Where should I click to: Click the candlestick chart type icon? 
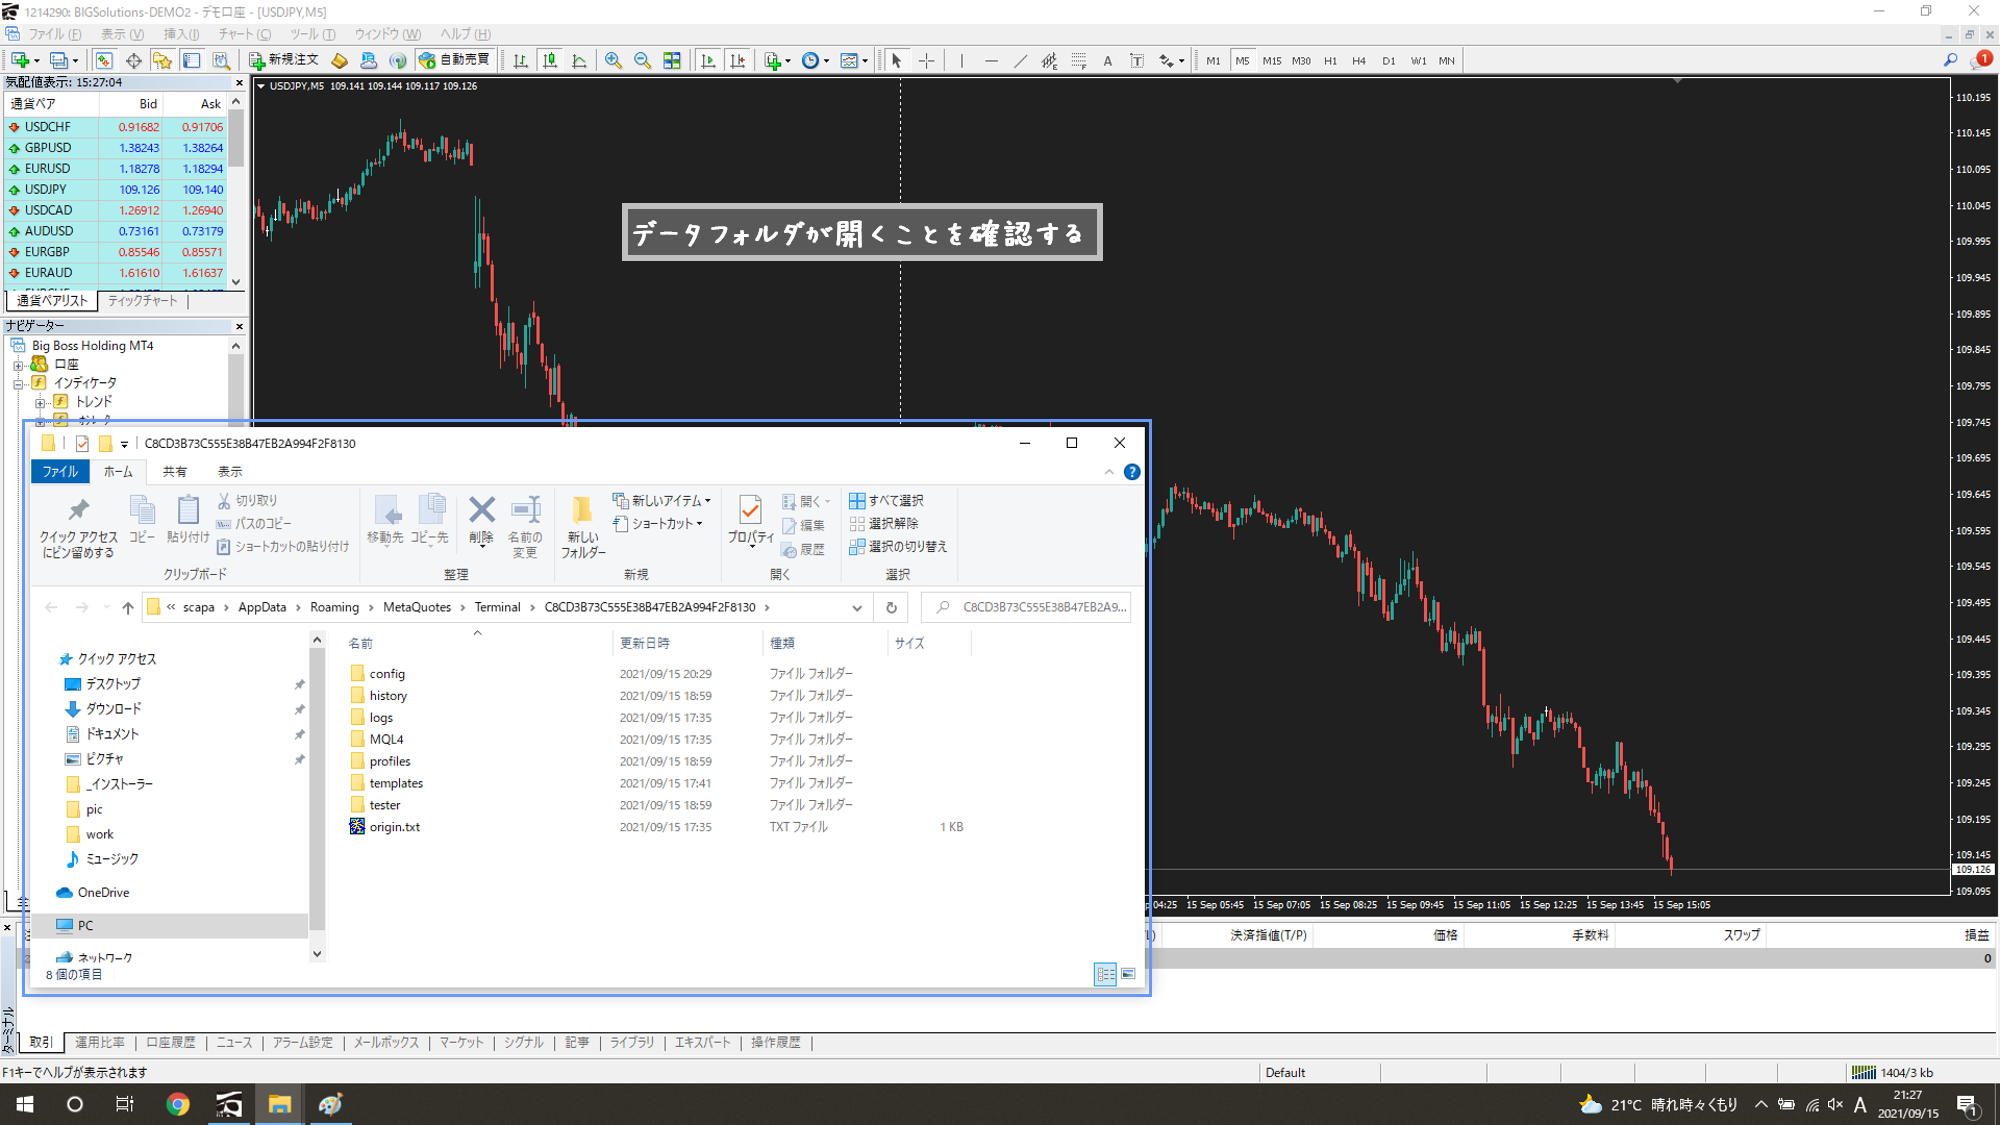549,61
